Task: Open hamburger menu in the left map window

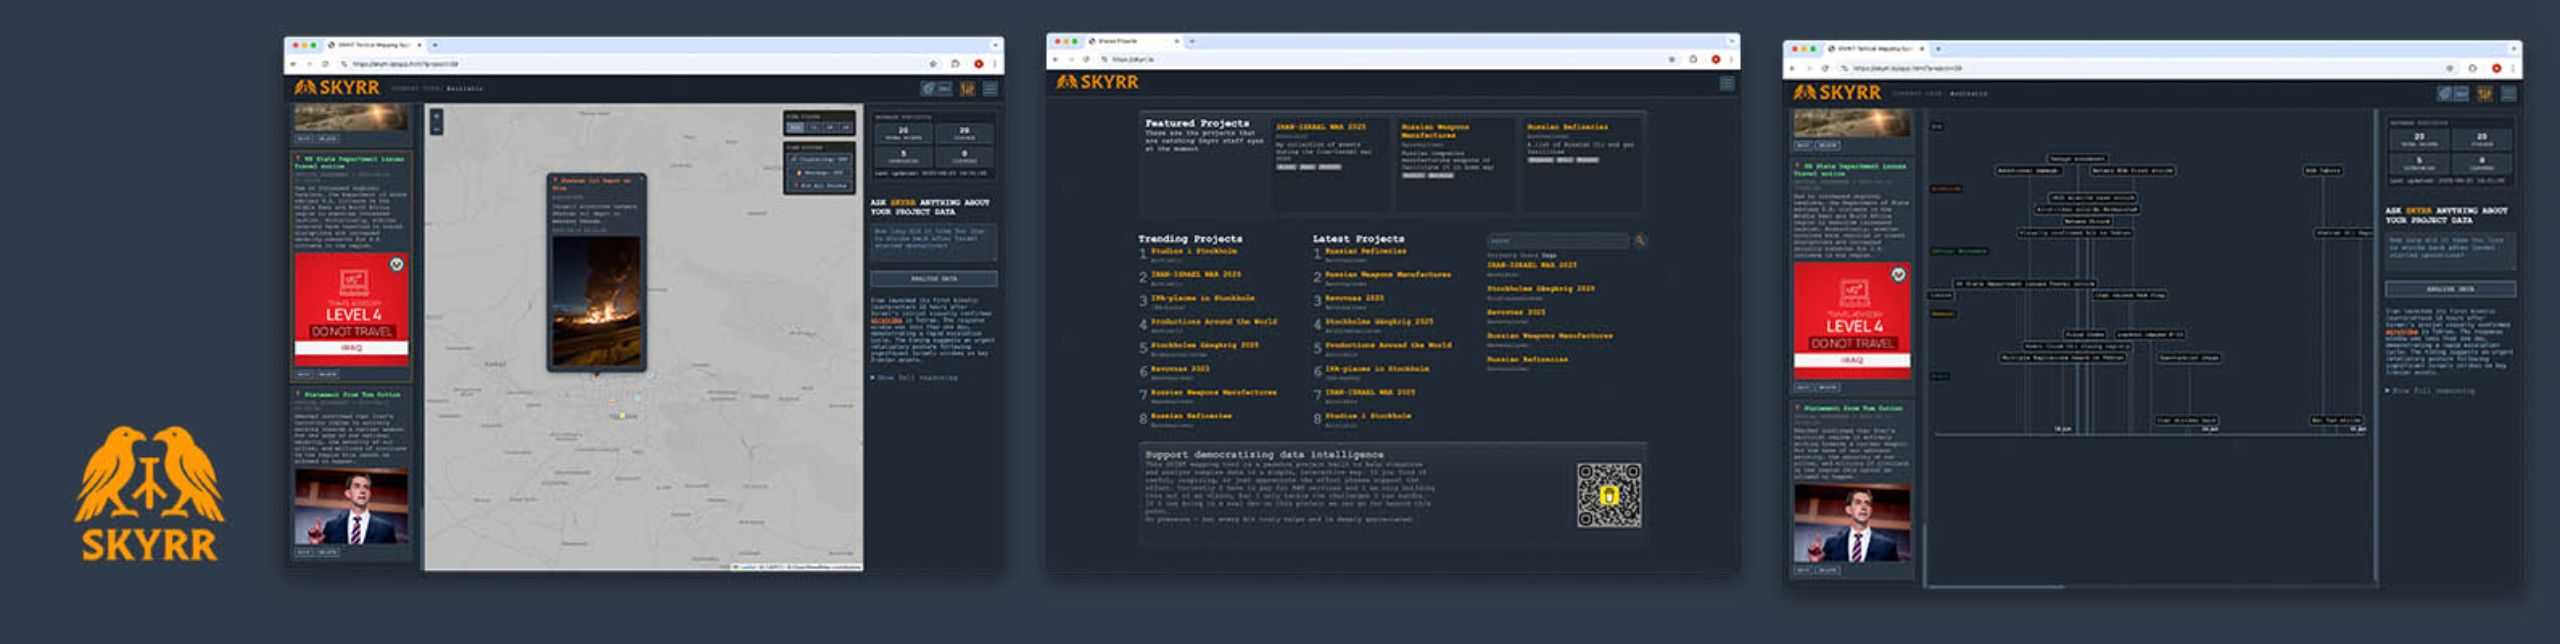Action: click(990, 89)
